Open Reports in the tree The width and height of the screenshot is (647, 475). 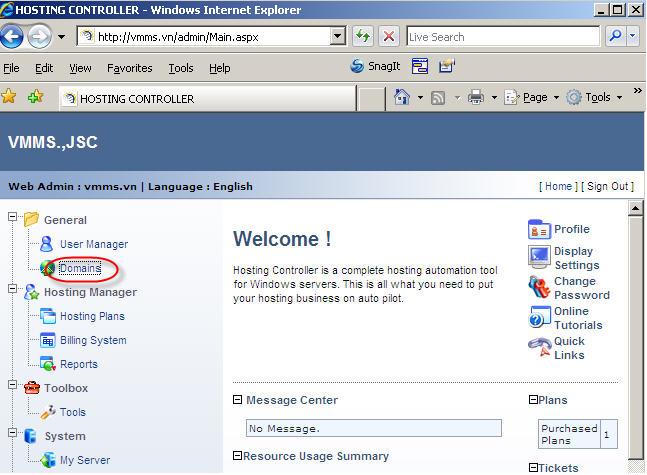coord(79,364)
